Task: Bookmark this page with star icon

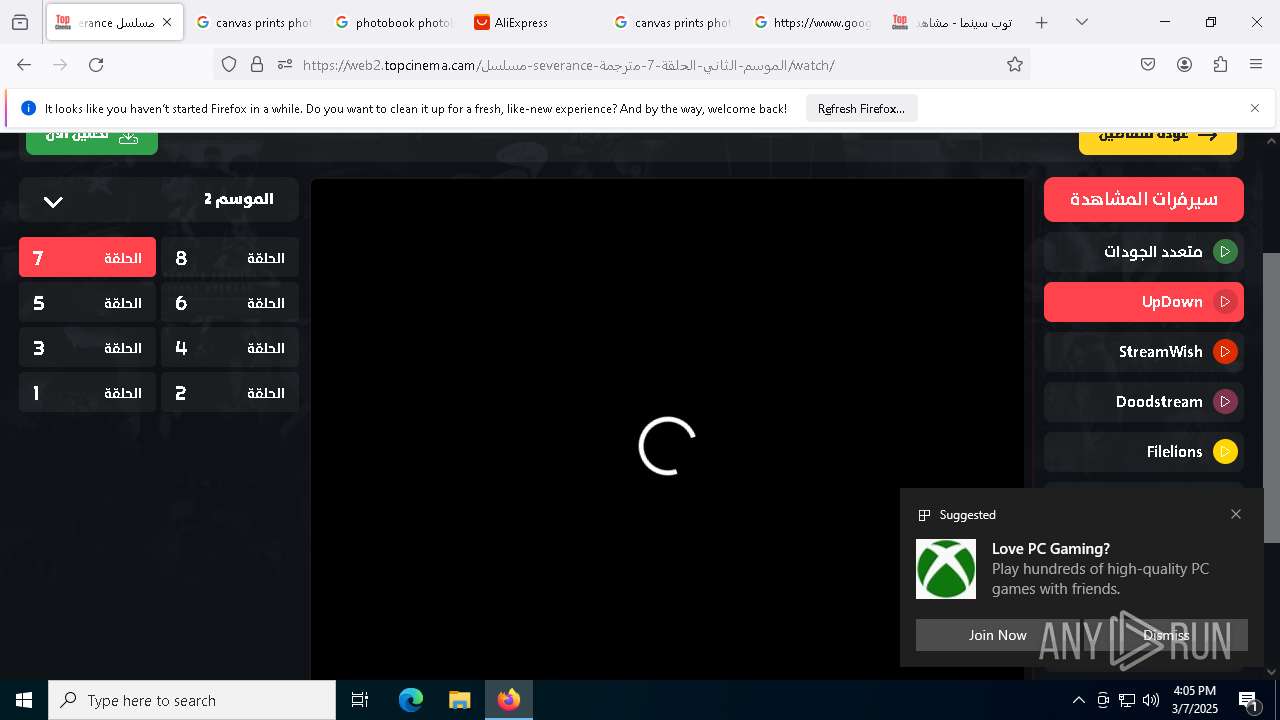Action: click(x=1015, y=64)
